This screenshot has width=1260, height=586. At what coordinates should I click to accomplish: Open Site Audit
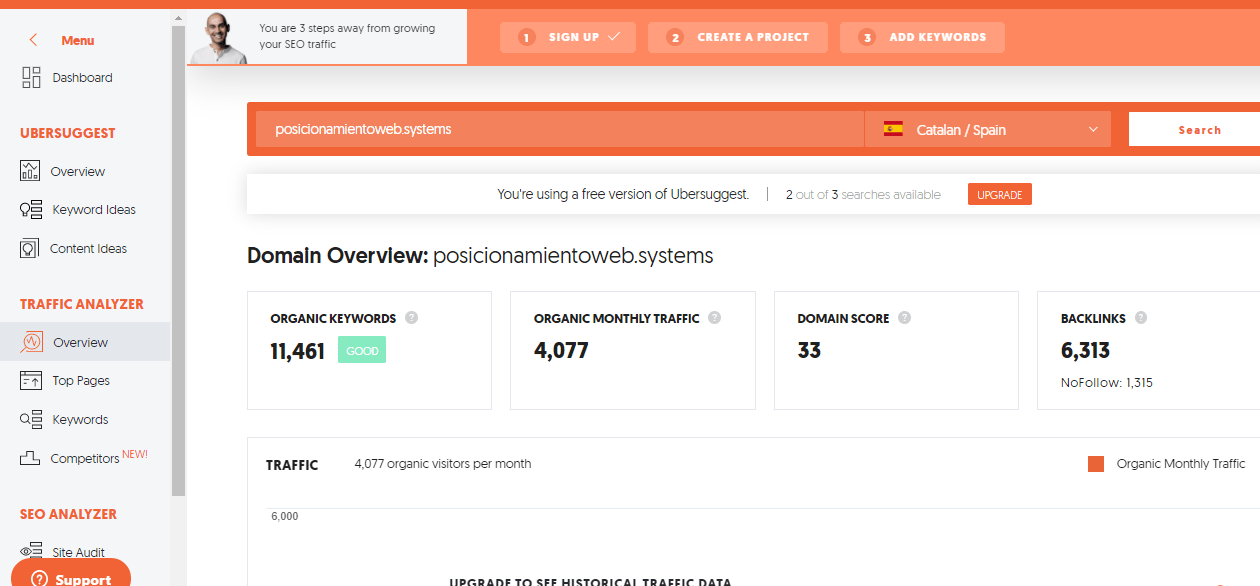coord(79,552)
